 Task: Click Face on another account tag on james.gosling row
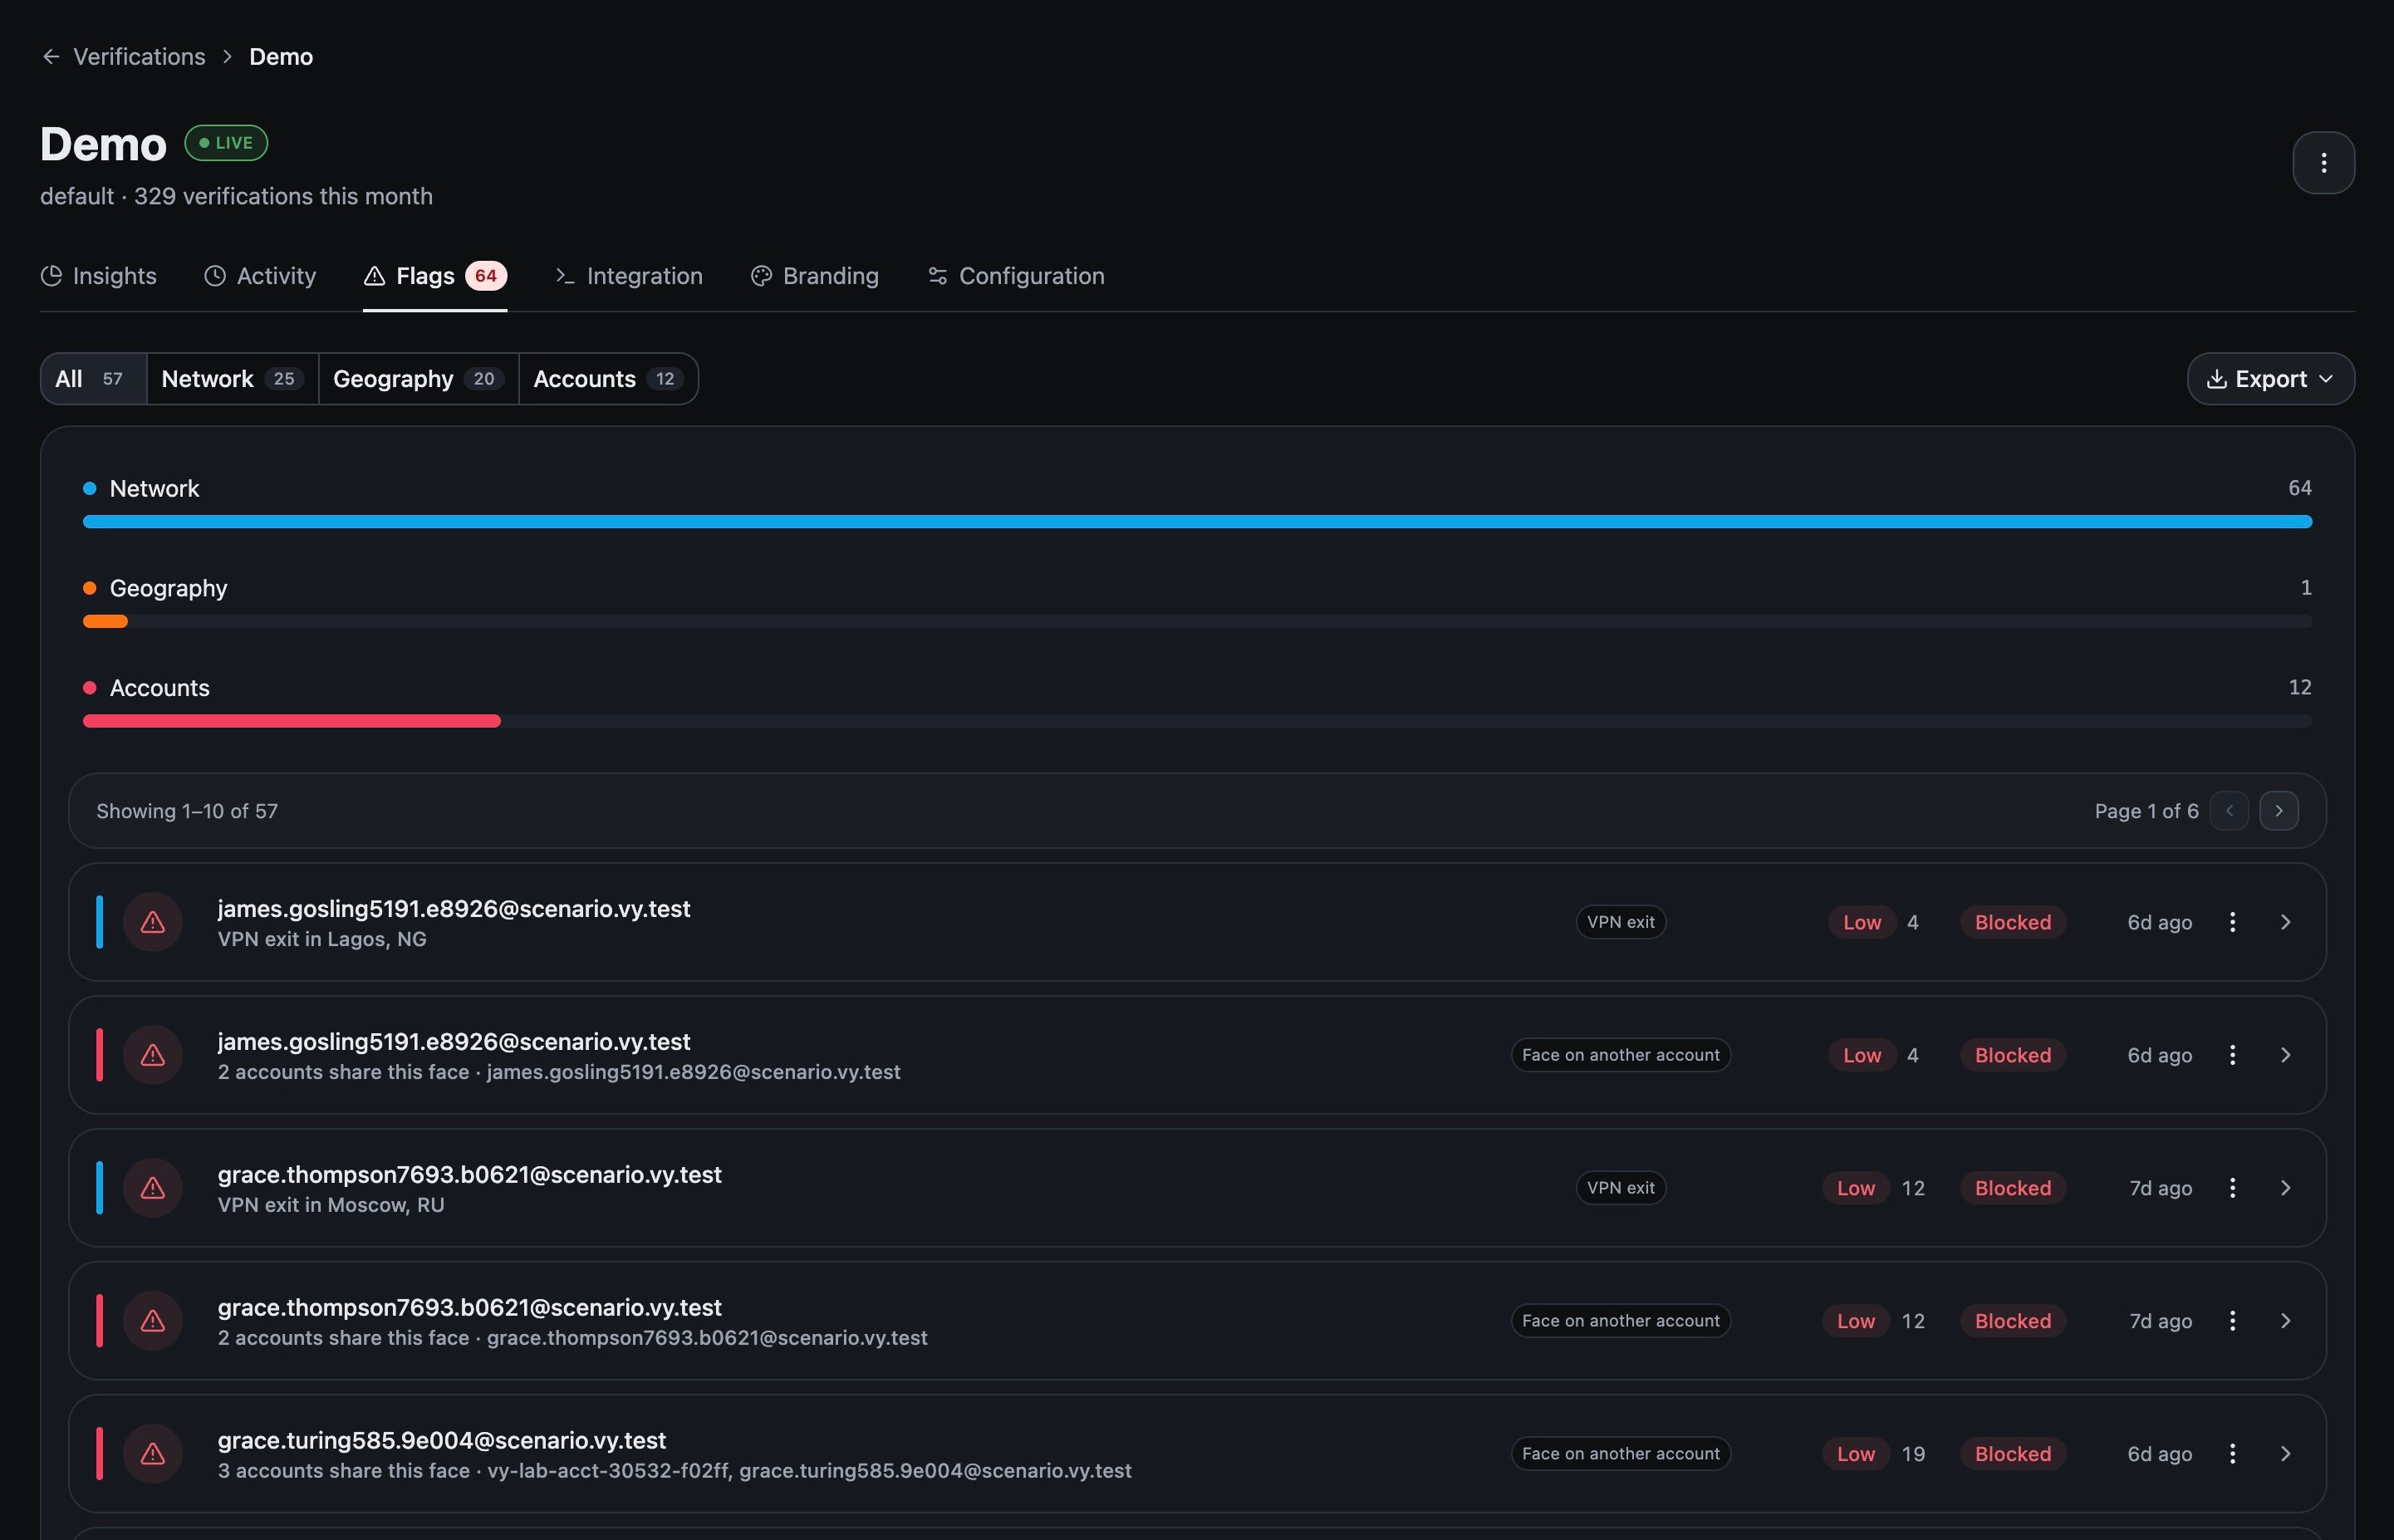[x=1620, y=1055]
